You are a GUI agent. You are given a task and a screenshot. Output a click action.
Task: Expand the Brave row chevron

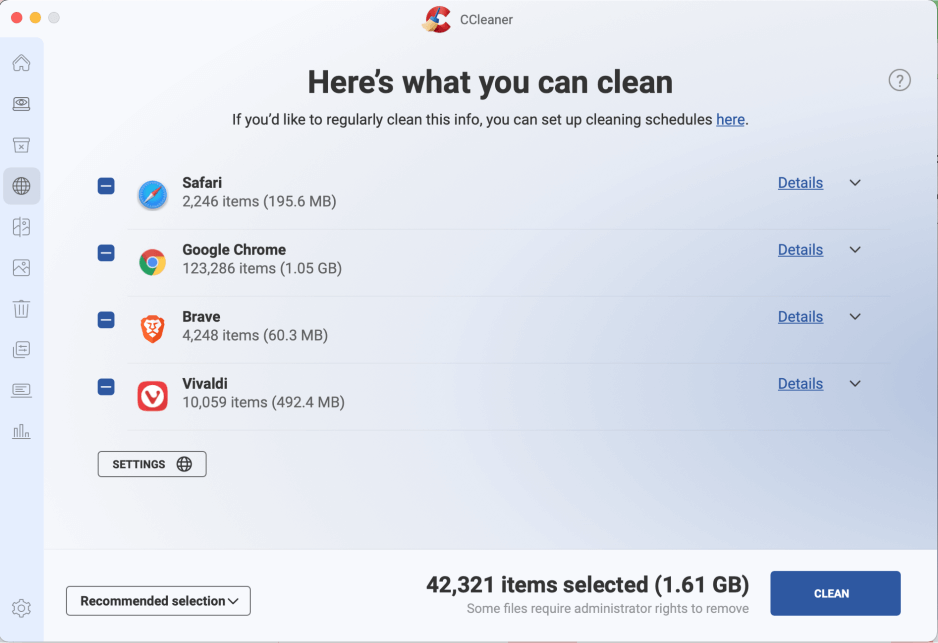coord(855,317)
